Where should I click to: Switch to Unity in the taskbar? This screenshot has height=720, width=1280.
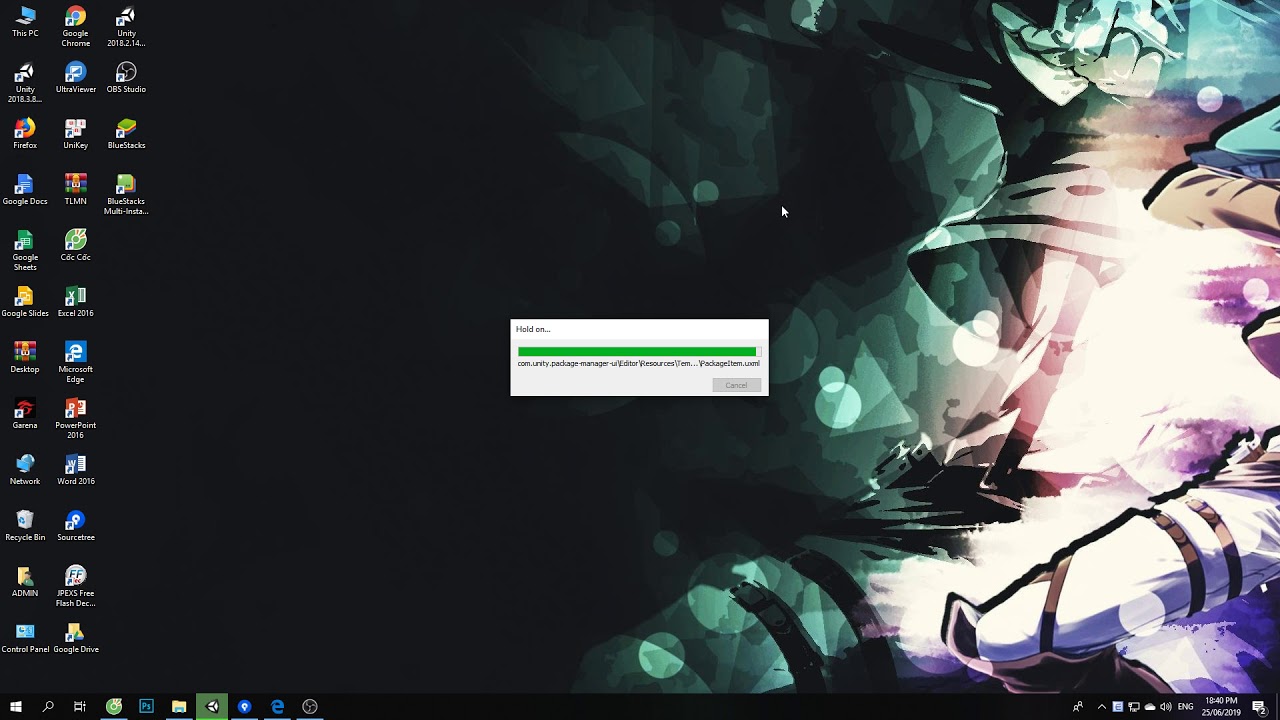tap(212, 706)
